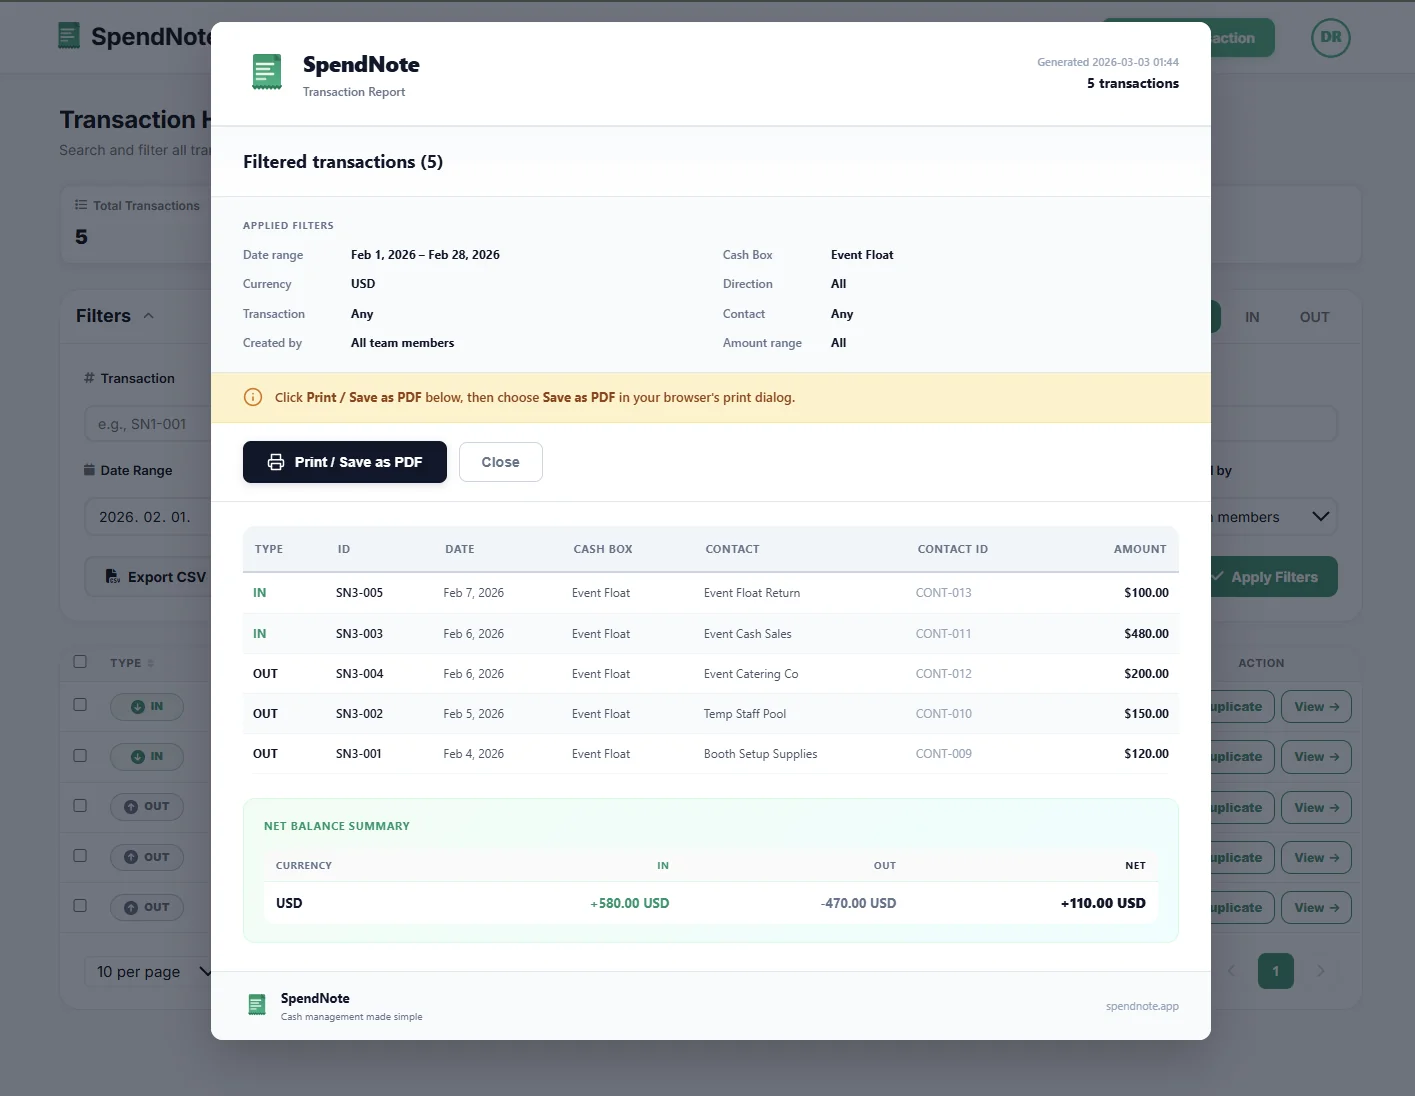Switch to the OUT tab filter
Screen dimensions: 1415x1096
1314,317
